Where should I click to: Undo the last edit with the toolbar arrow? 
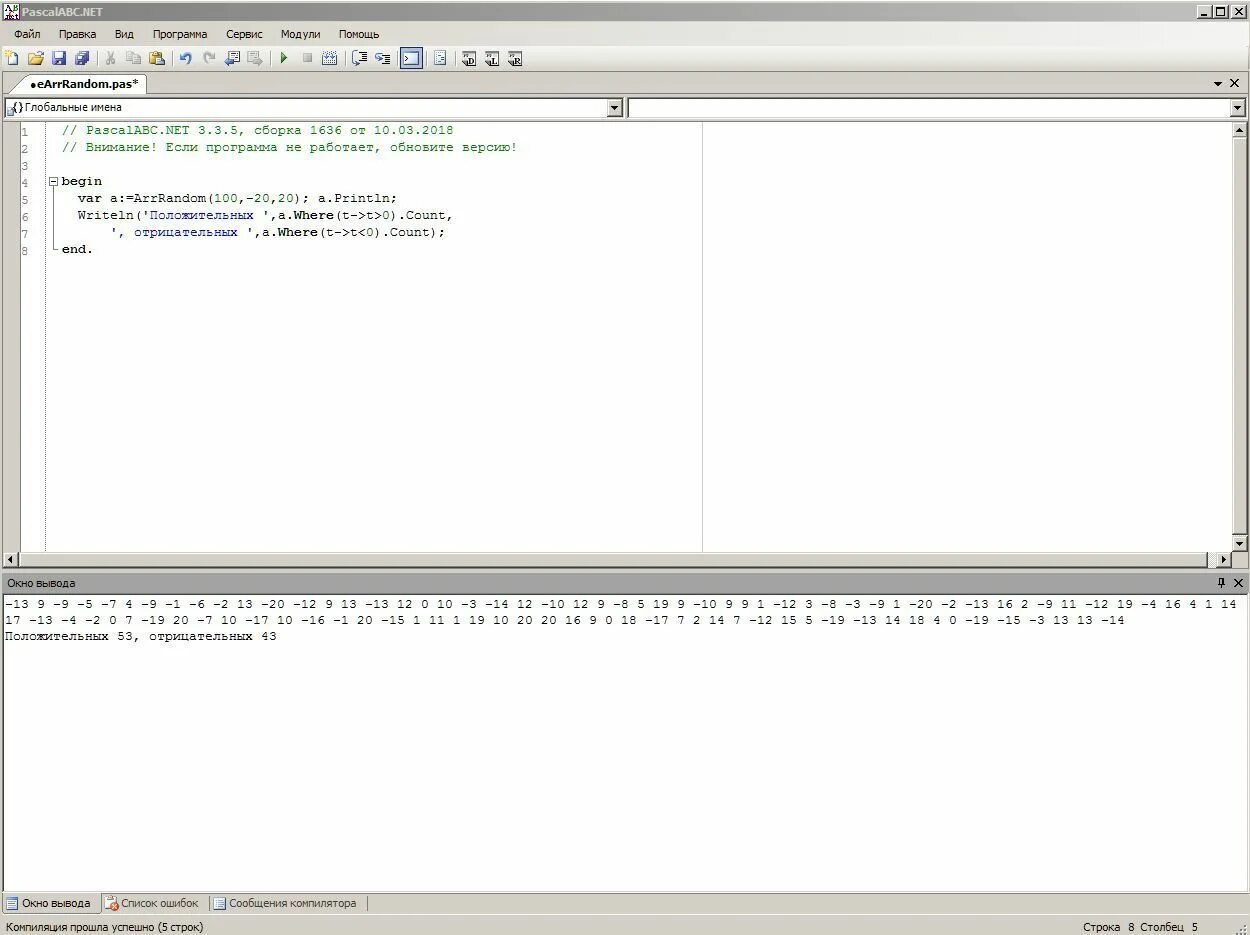(185, 59)
